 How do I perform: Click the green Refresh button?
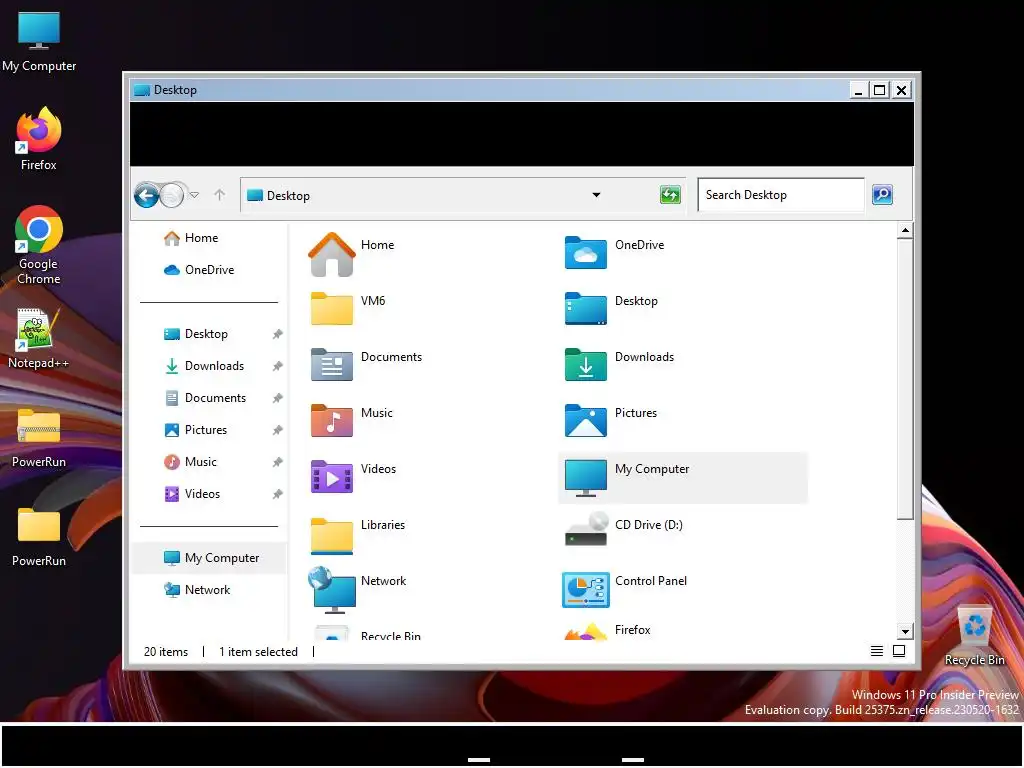coord(670,195)
